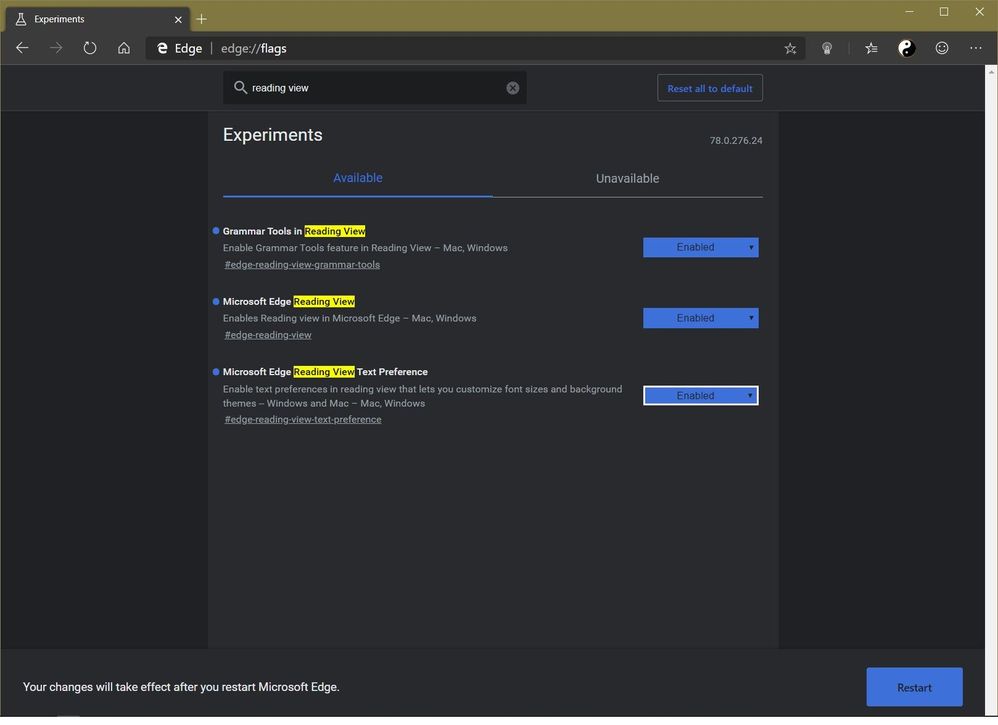The image size is (998, 725).
Task: Open the home page via home icon
Action: pos(123,48)
